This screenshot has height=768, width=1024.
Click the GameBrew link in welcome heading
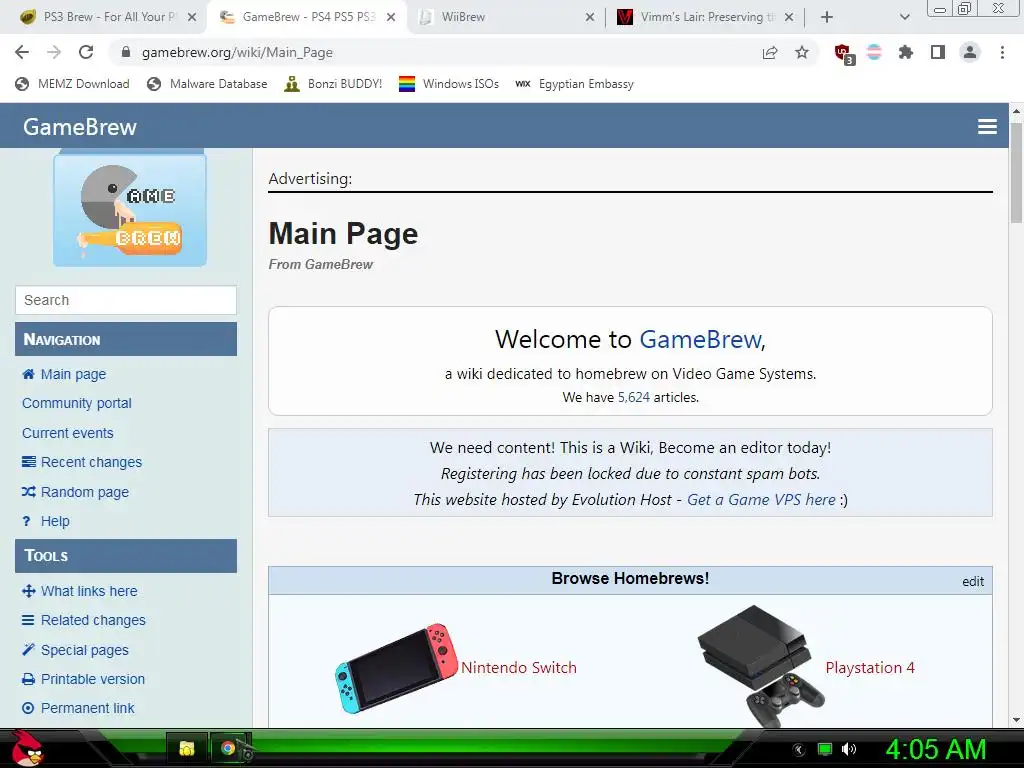click(x=700, y=340)
